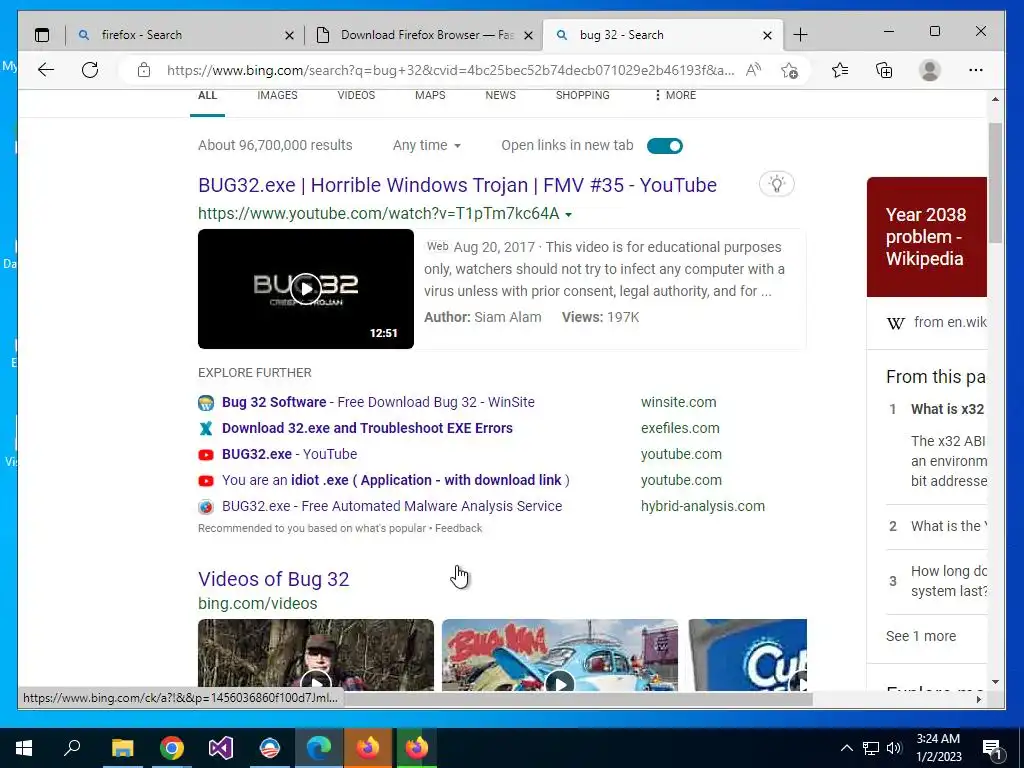Click See 1 more in sidebar
This screenshot has width=1024, height=768.
[x=921, y=636]
